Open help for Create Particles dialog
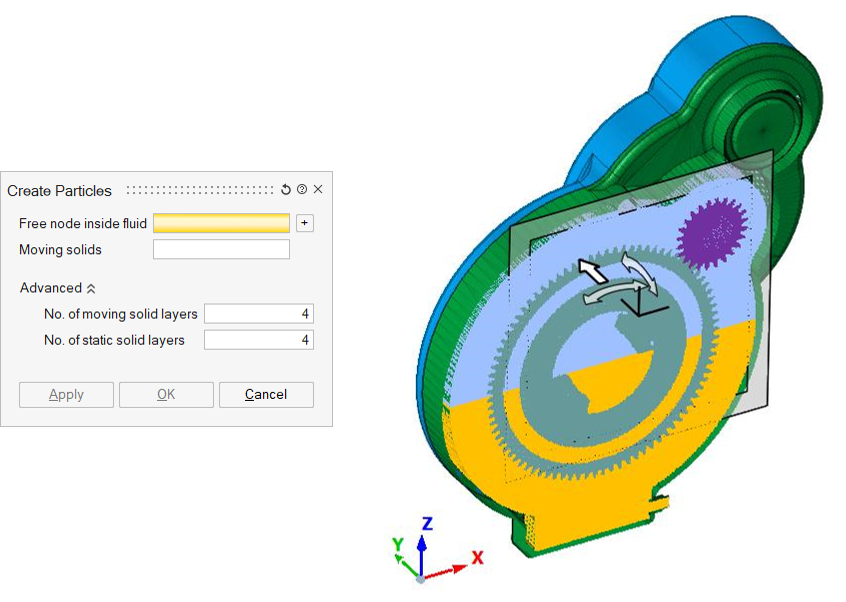The height and width of the screenshot is (602, 846). coord(302,190)
